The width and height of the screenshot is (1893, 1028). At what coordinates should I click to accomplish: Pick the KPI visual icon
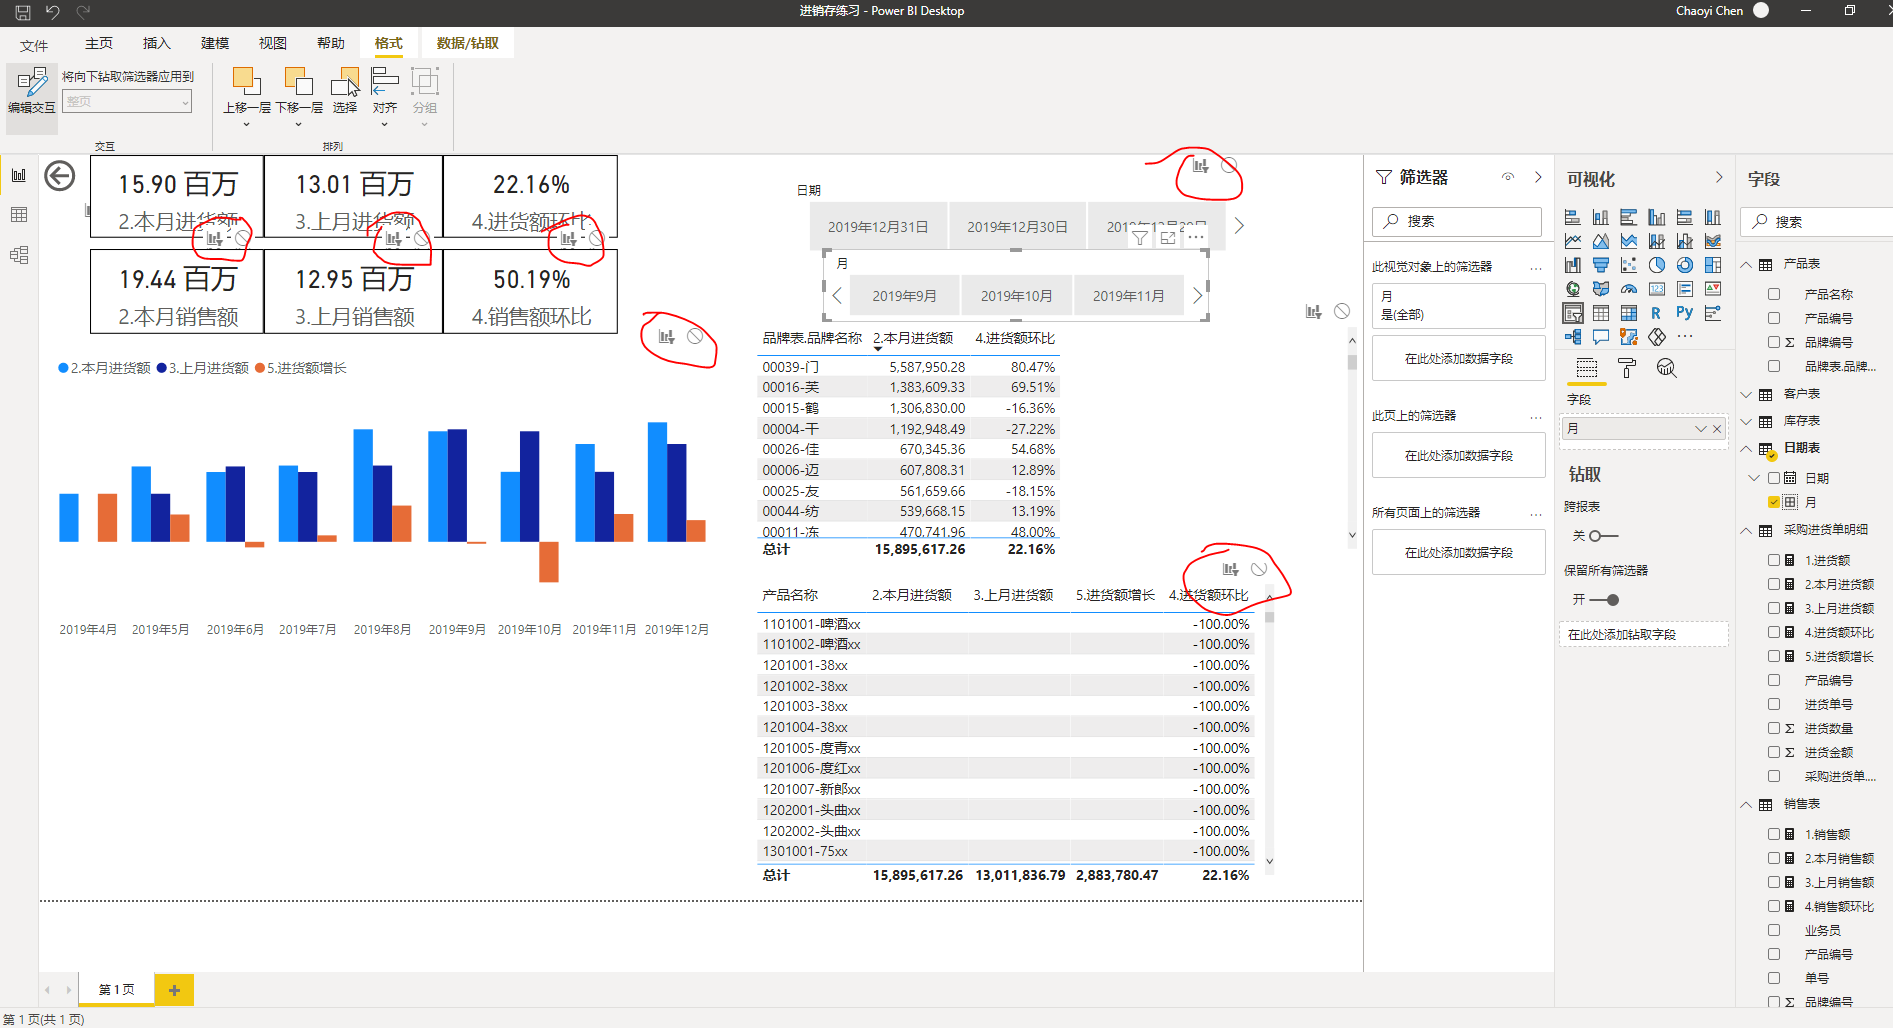point(1713,289)
